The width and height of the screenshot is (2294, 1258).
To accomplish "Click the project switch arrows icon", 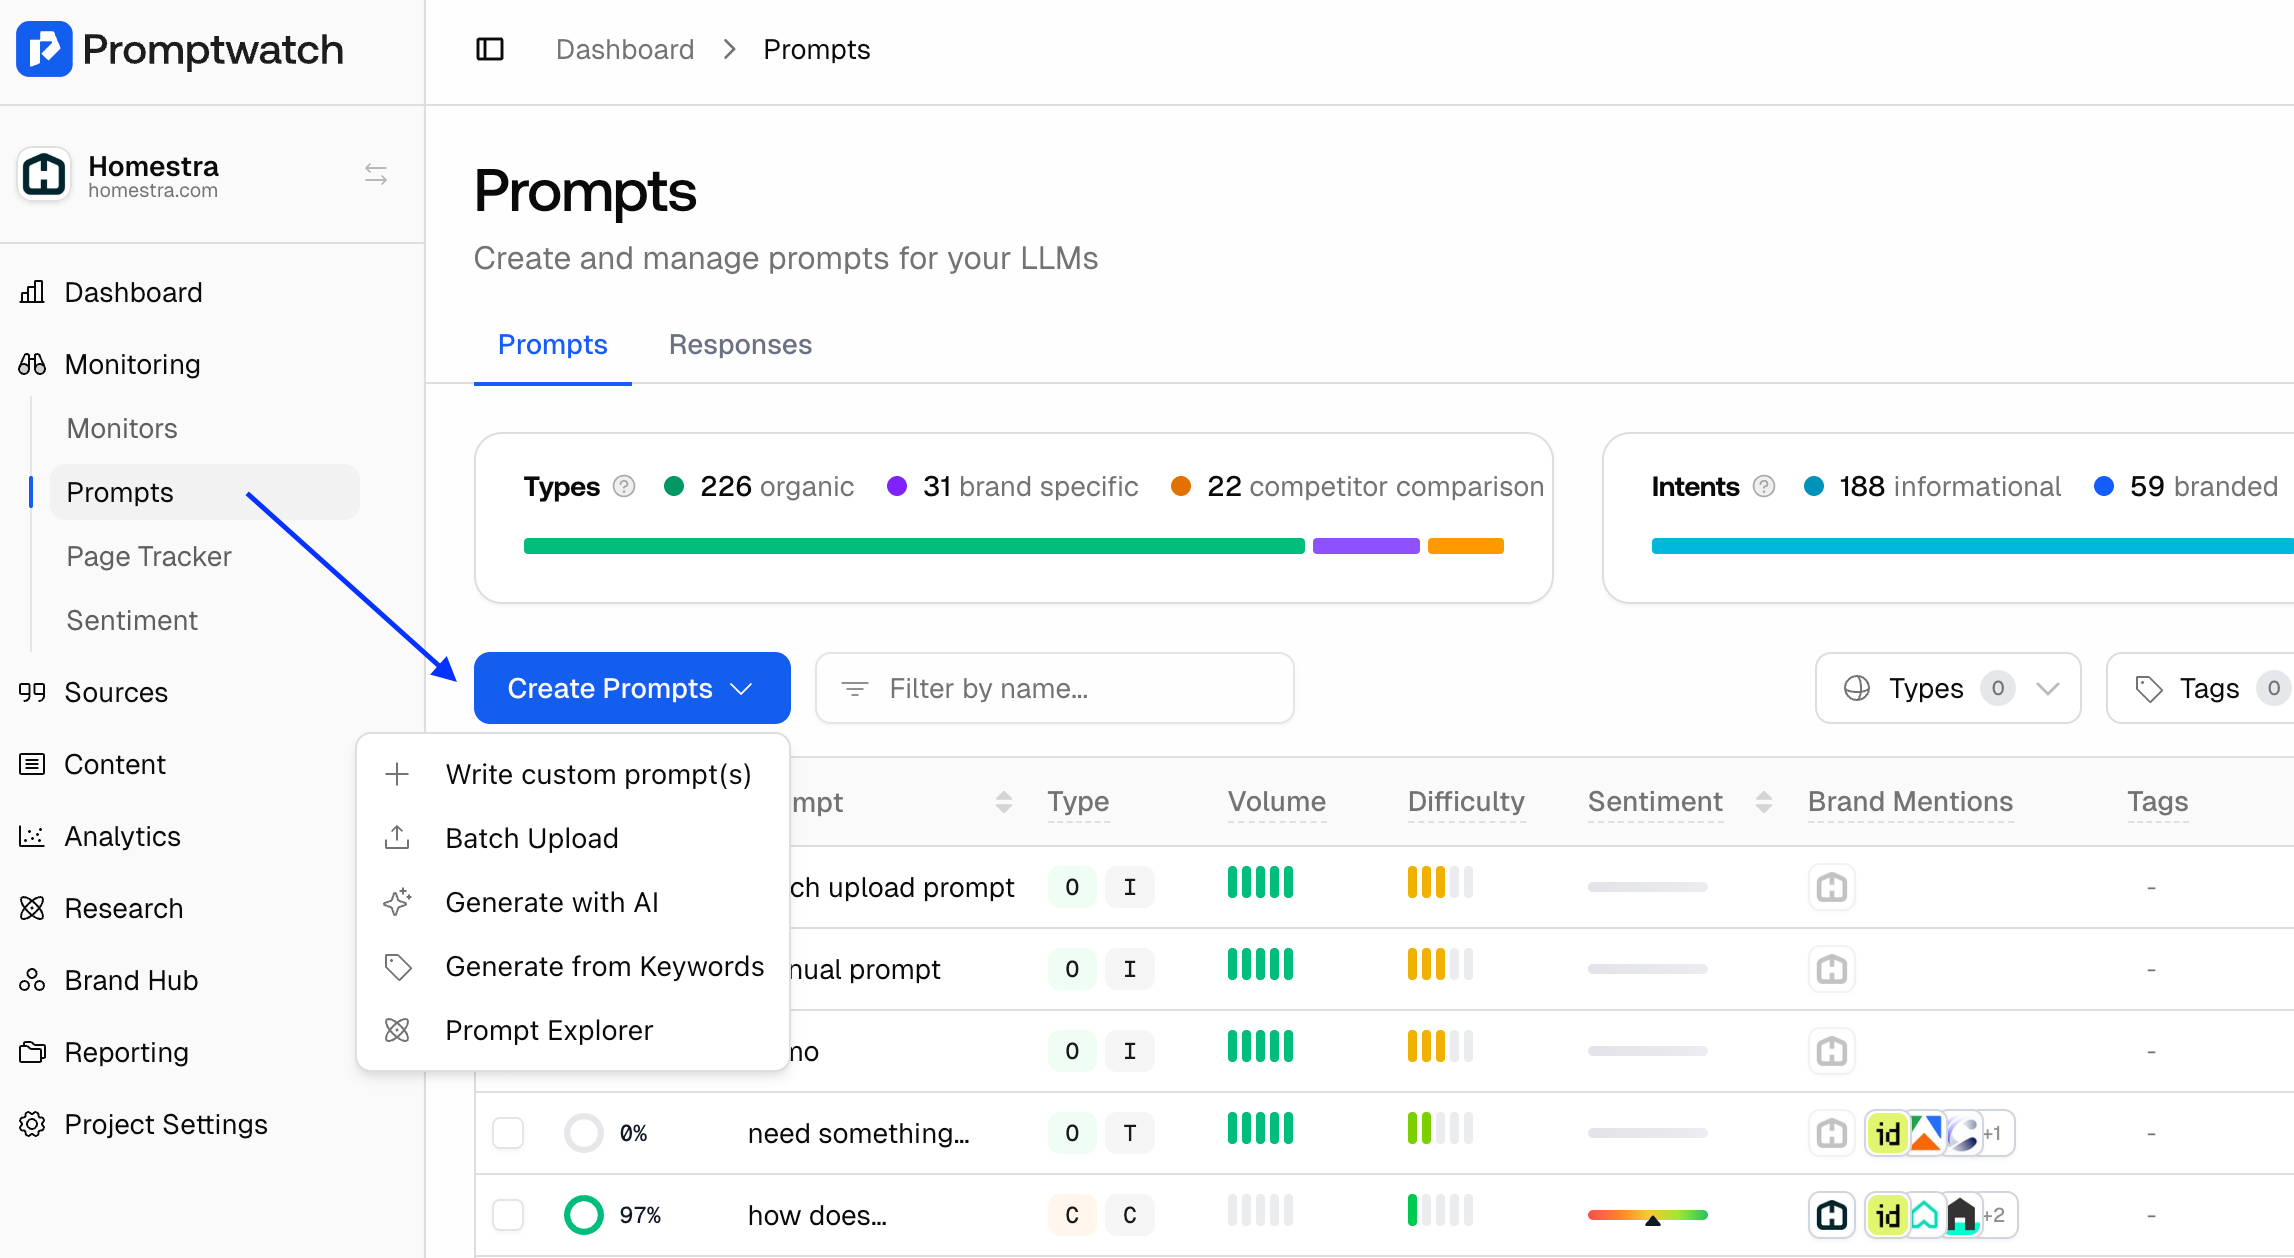I will point(376,175).
